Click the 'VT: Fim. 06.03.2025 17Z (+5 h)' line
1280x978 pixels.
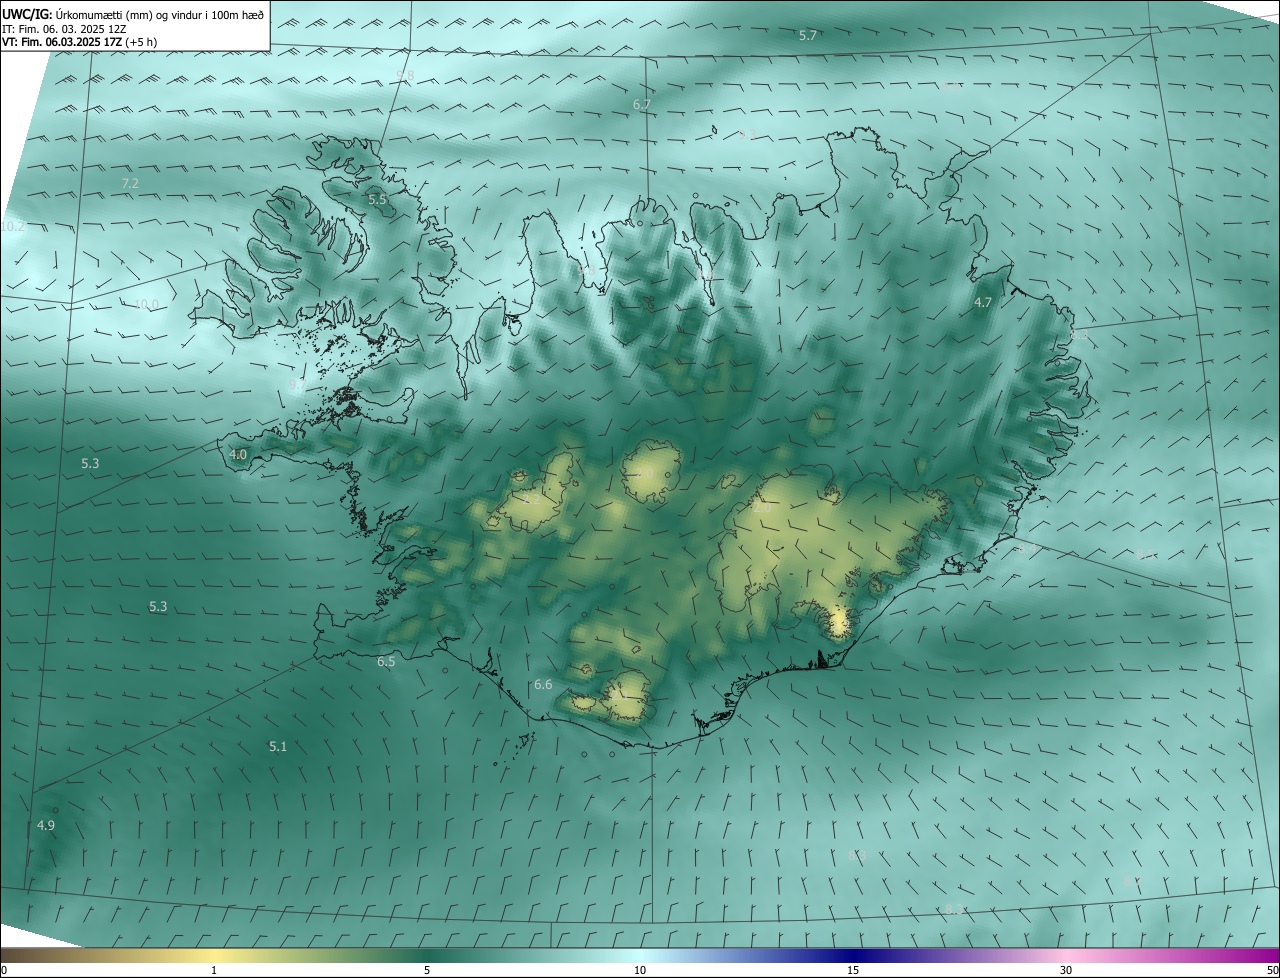point(79,42)
